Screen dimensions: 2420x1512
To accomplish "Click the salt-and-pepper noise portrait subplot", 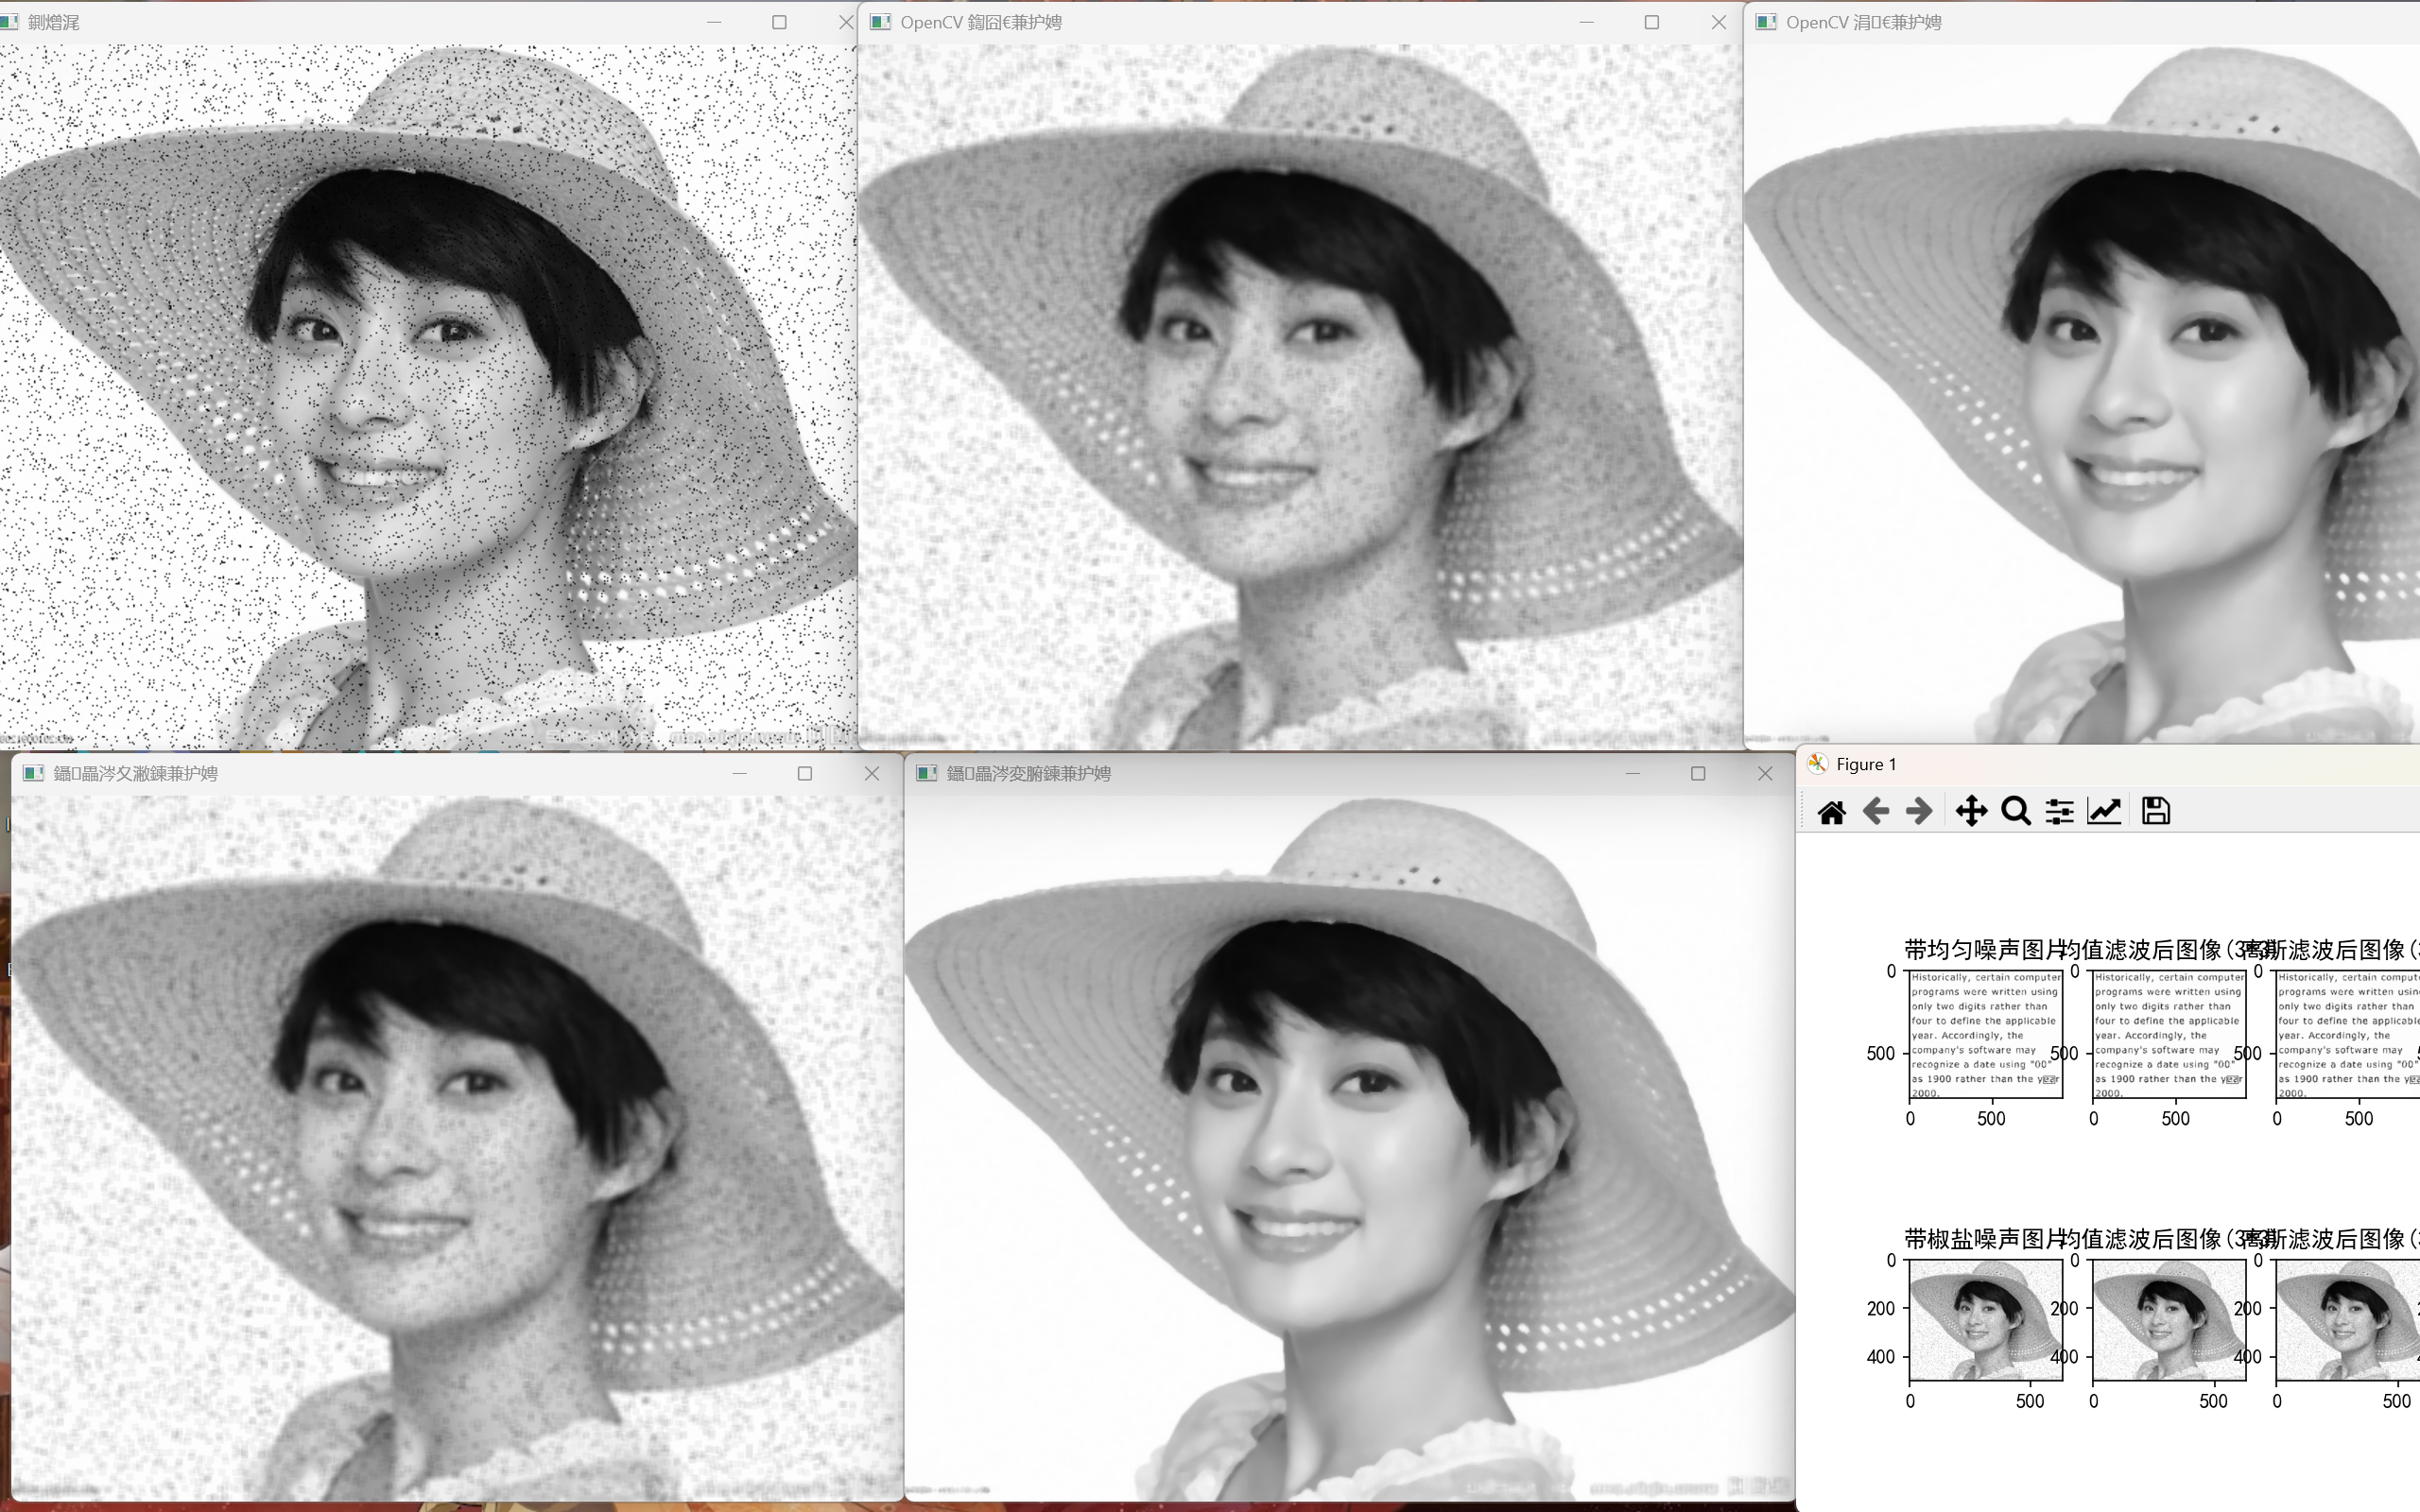I will point(1986,1320).
